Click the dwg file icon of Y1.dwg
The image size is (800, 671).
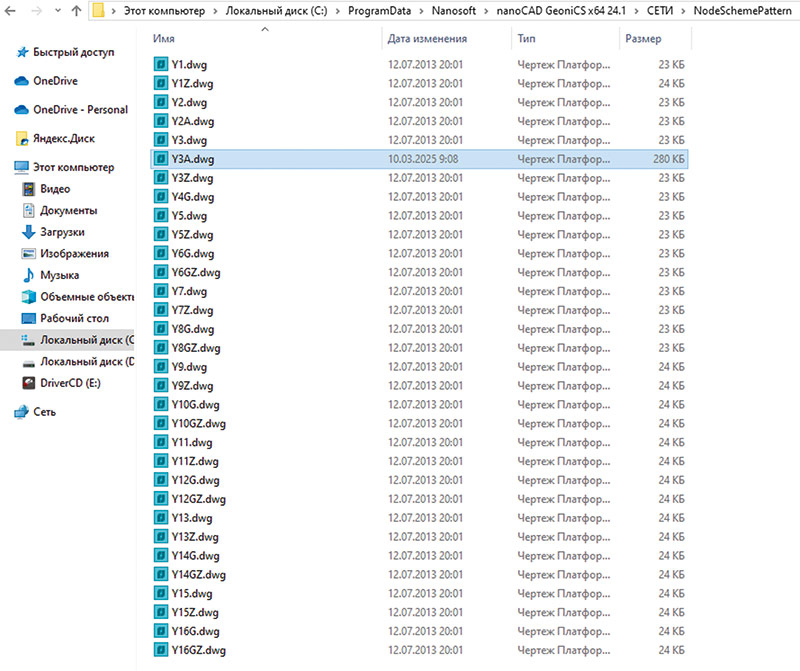click(x=161, y=64)
